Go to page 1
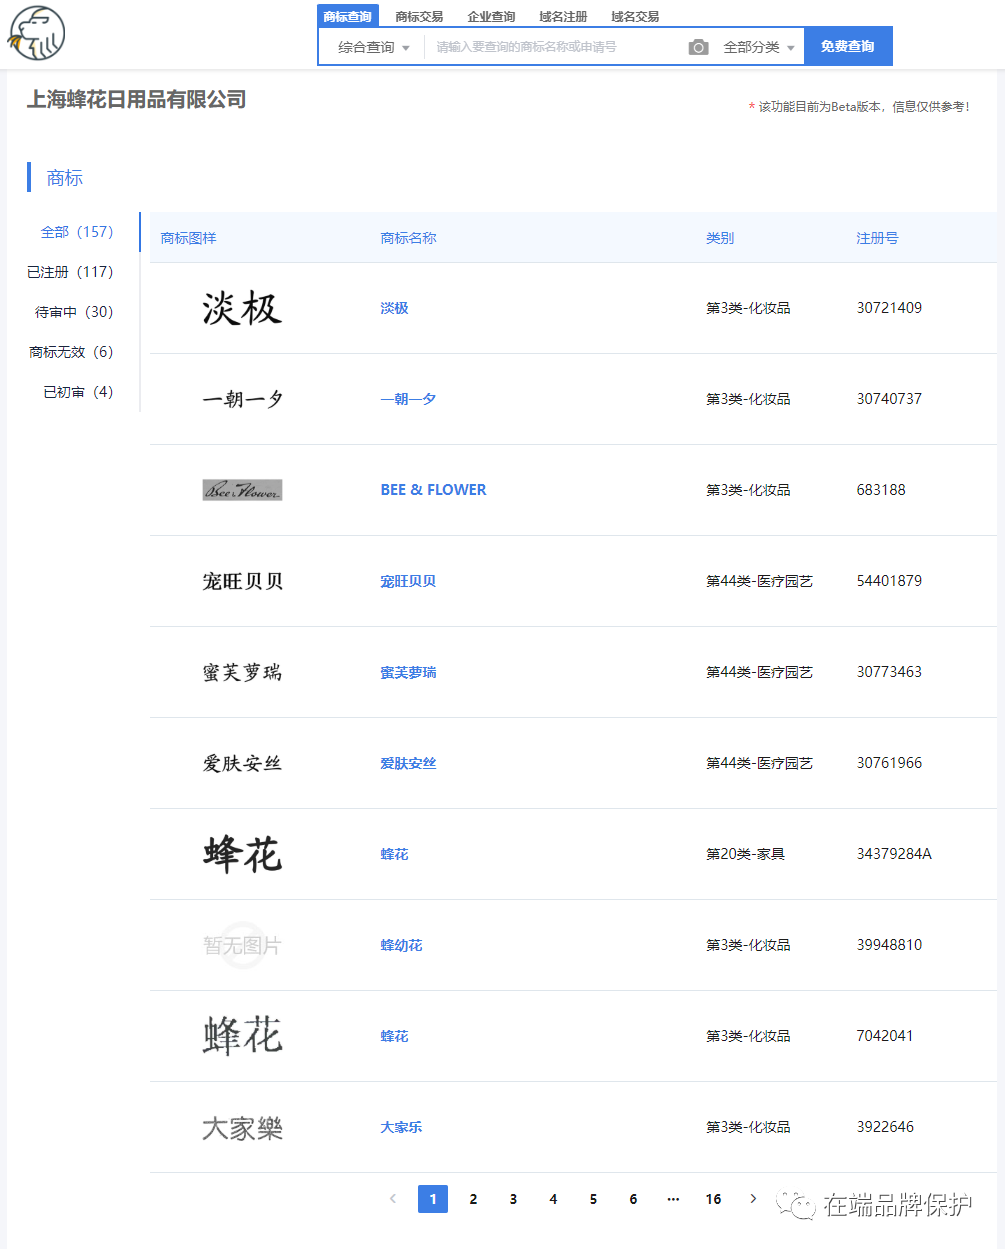Screen dimensions: 1005x1249 point(433,1198)
